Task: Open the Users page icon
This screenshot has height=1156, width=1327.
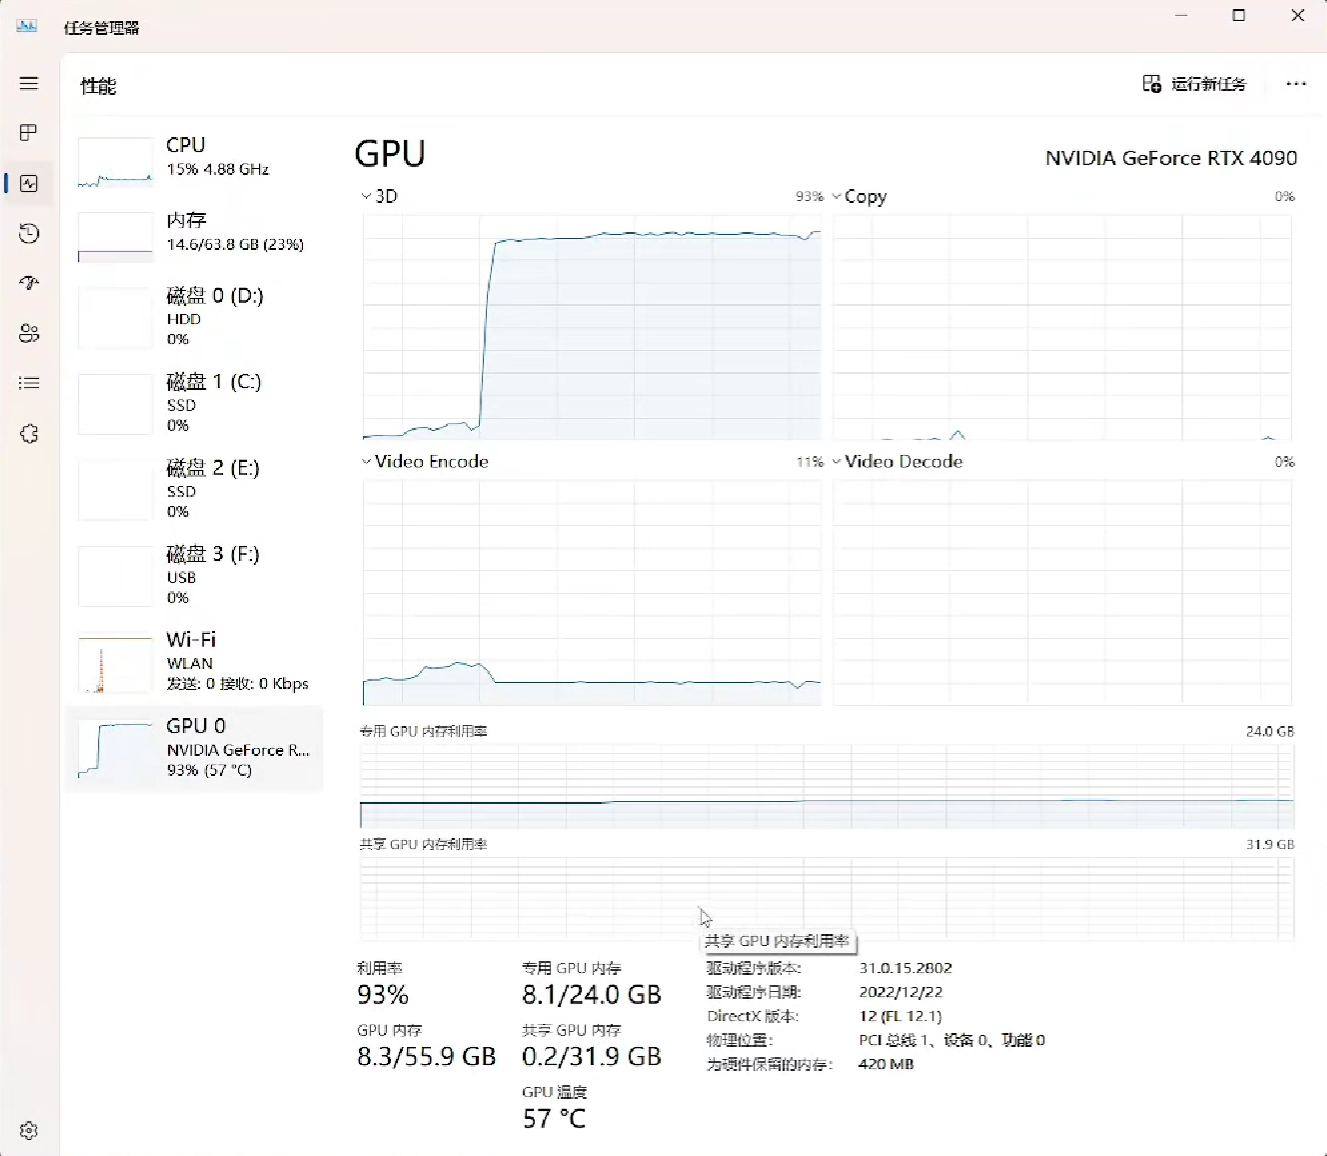Action: 29,333
